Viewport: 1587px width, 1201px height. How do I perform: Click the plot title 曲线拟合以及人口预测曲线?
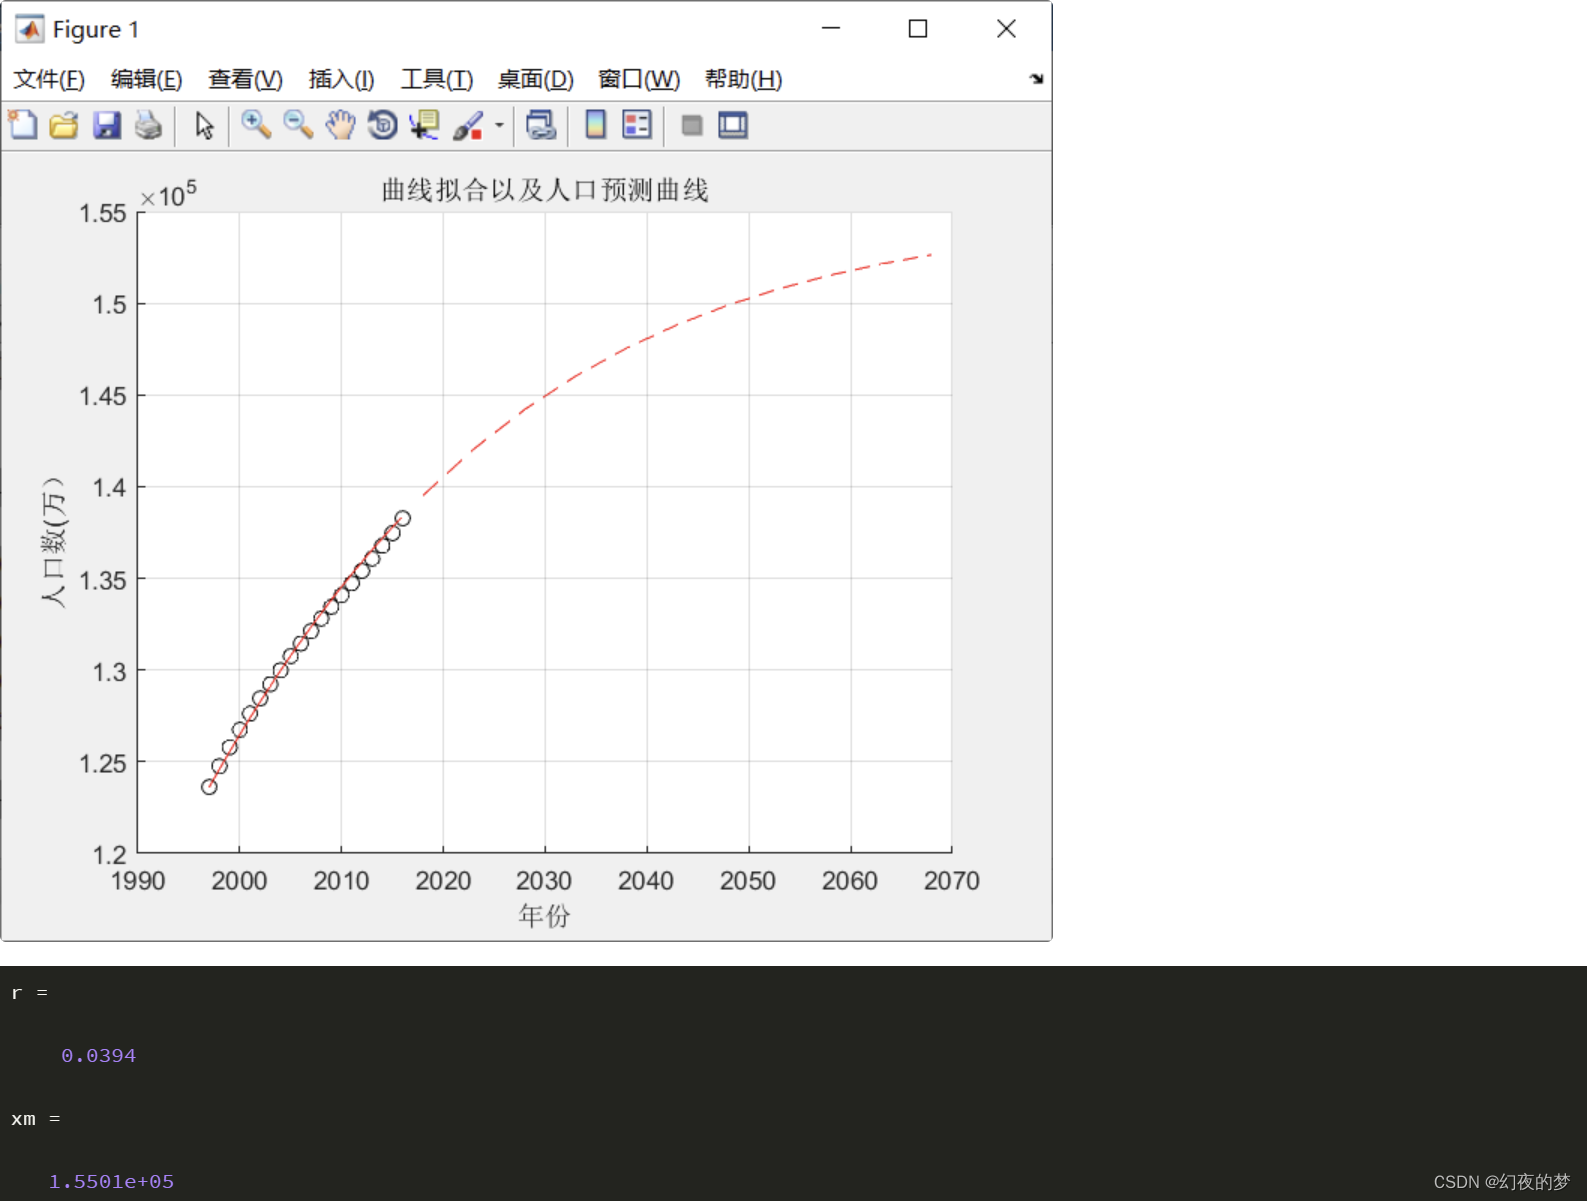click(x=545, y=190)
